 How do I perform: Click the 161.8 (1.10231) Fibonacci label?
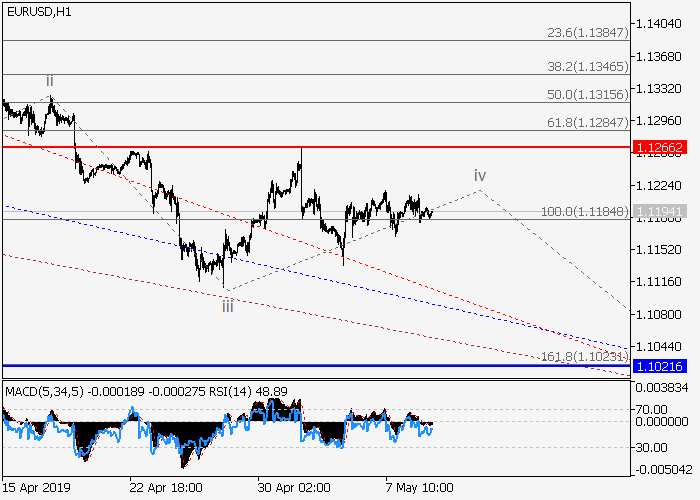click(x=583, y=357)
